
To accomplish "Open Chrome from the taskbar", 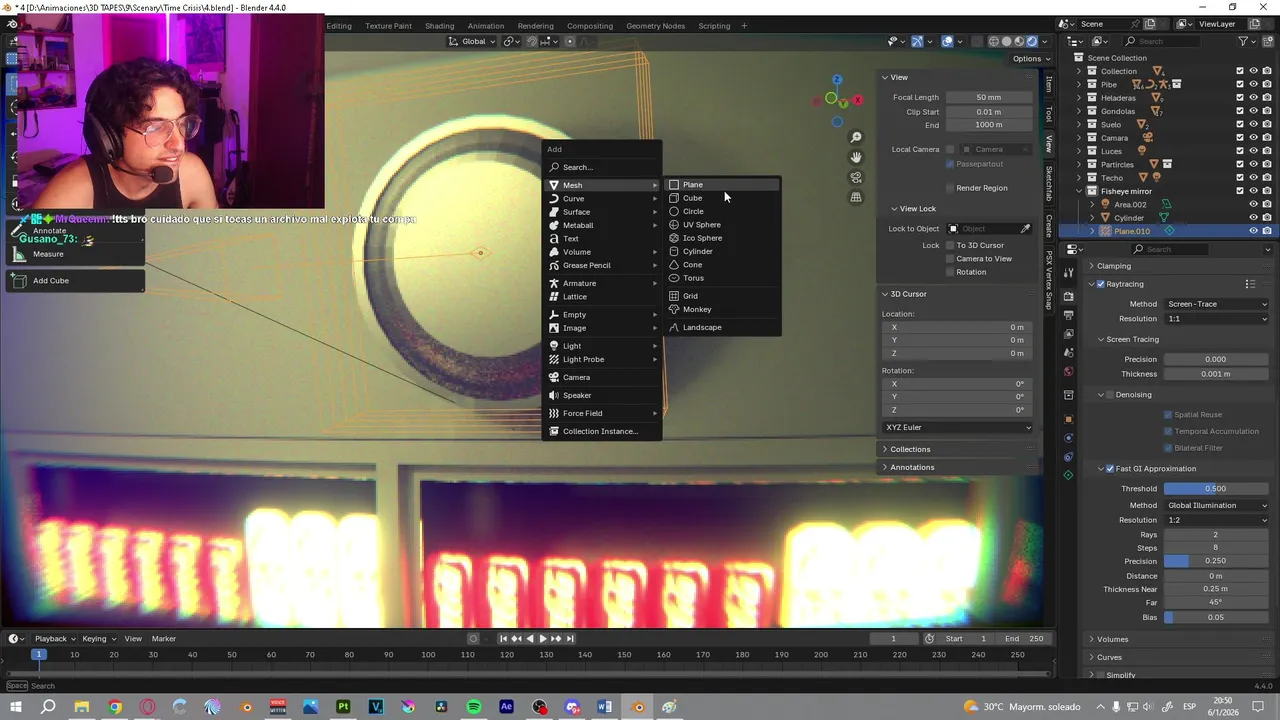I will (x=115, y=707).
